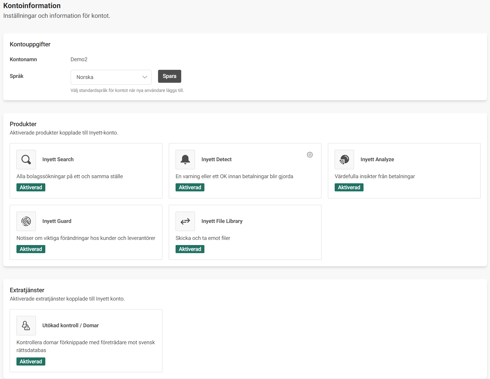The image size is (490, 379).
Task: Click the Spara button
Action: (169, 76)
